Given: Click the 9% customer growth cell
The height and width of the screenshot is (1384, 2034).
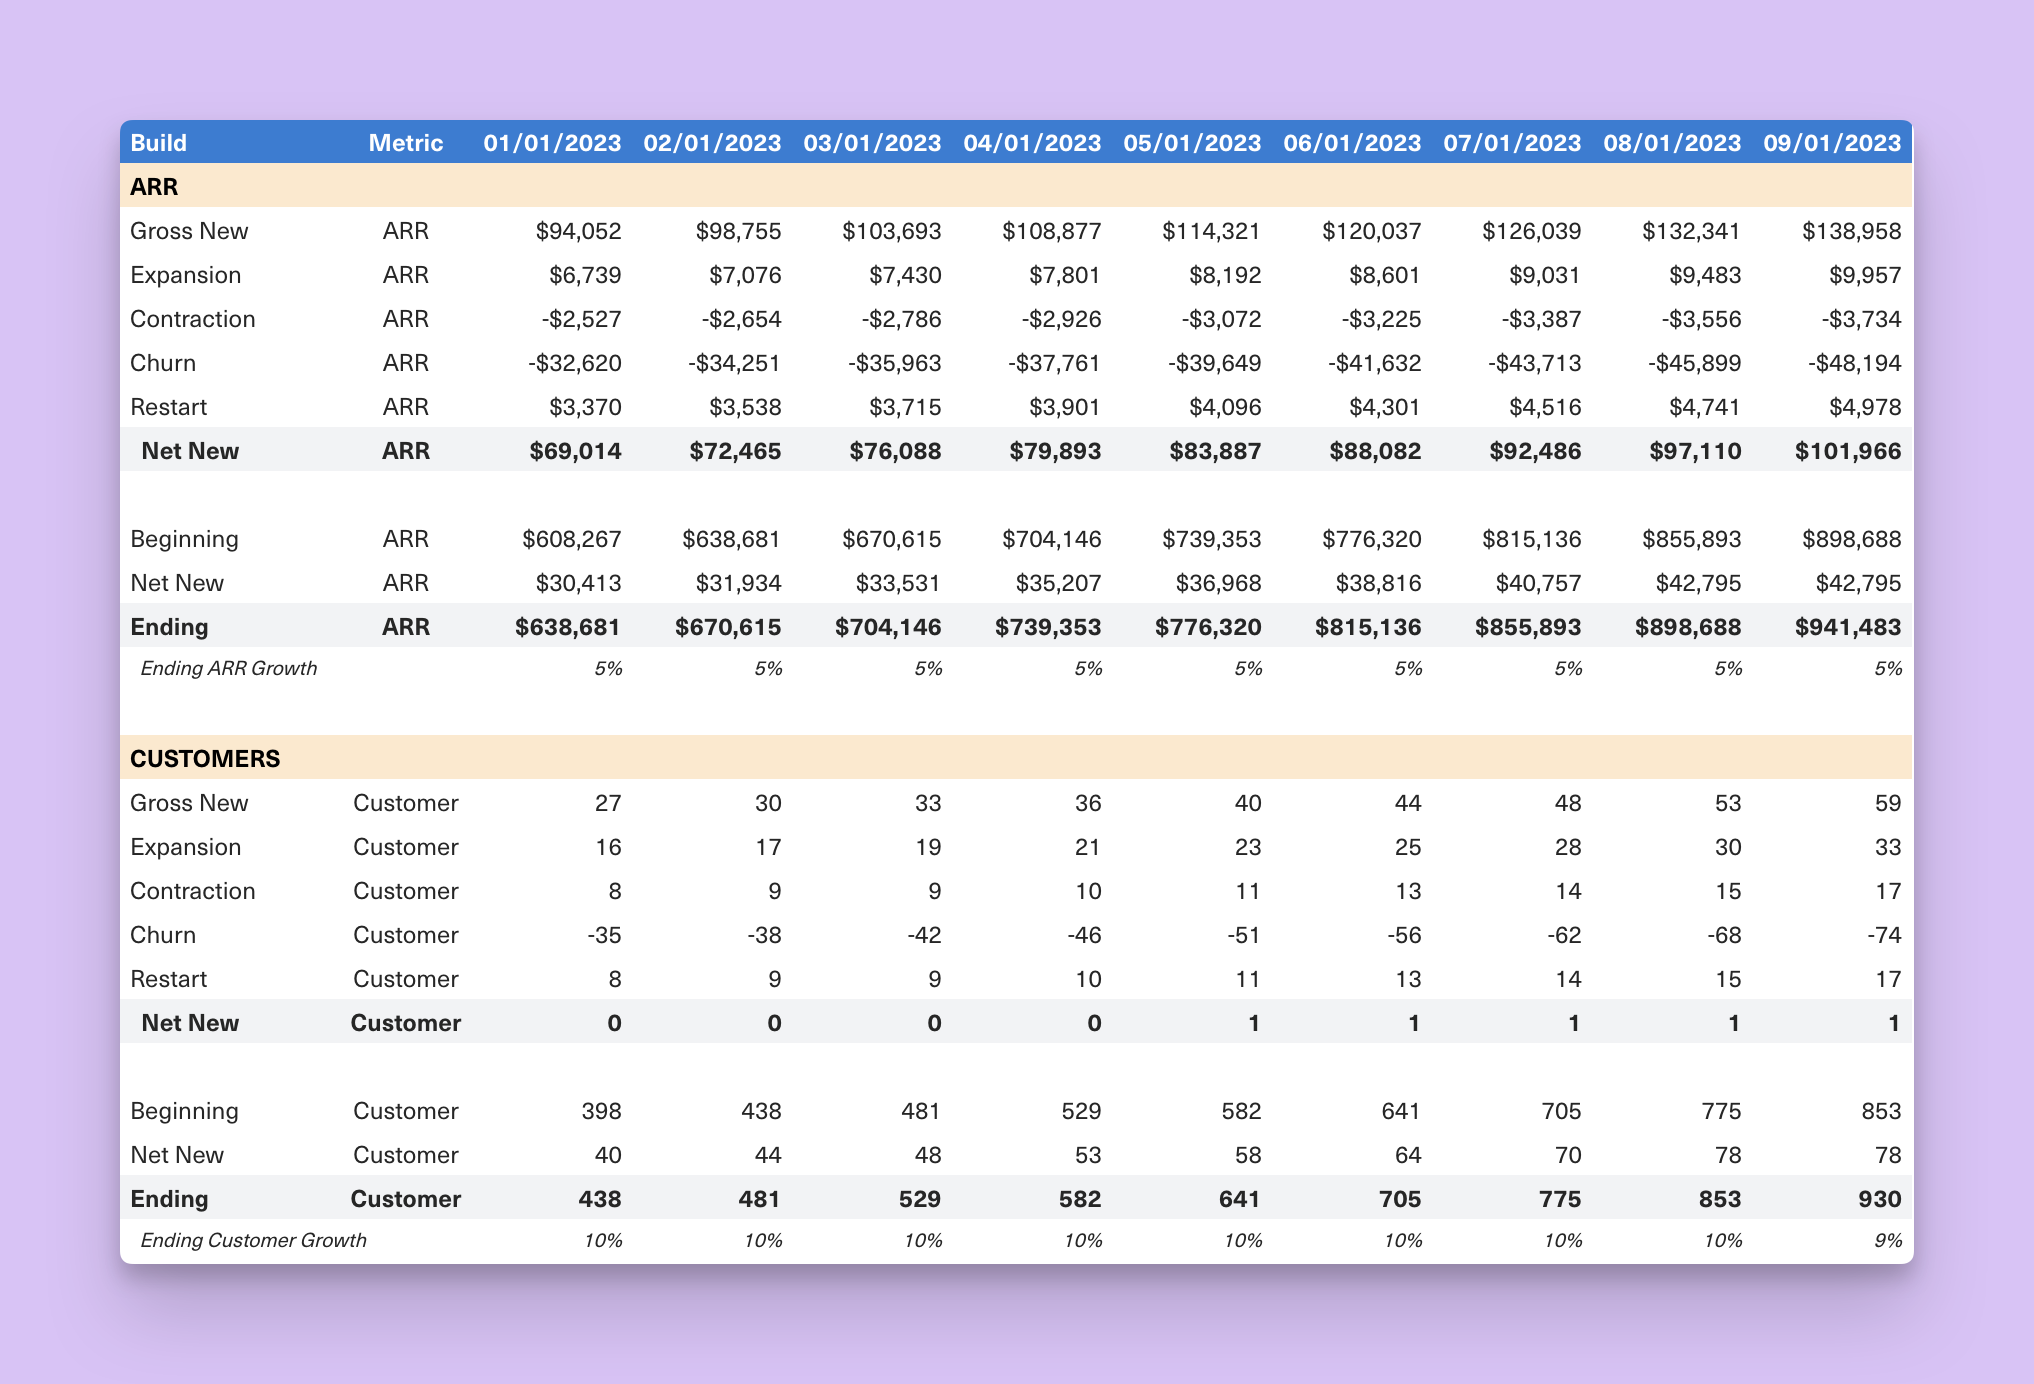Looking at the screenshot, I should click(x=1887, y=1240).
